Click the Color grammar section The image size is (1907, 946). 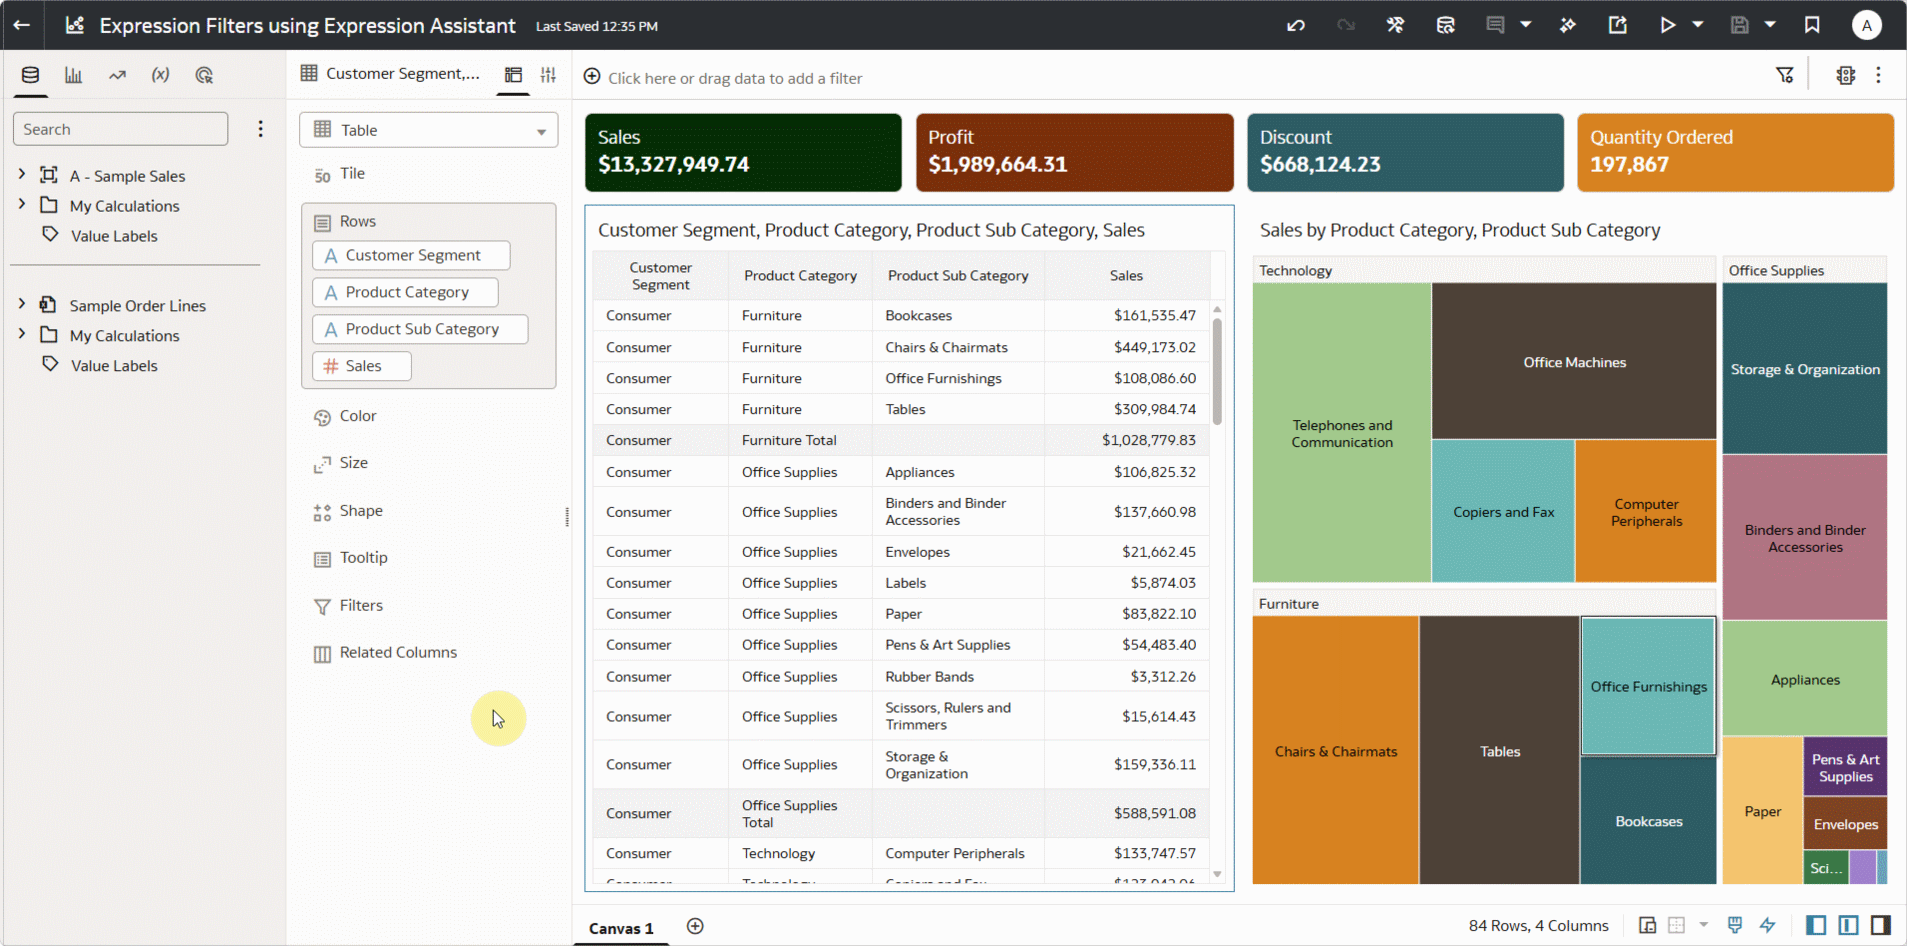click(358, 416)
